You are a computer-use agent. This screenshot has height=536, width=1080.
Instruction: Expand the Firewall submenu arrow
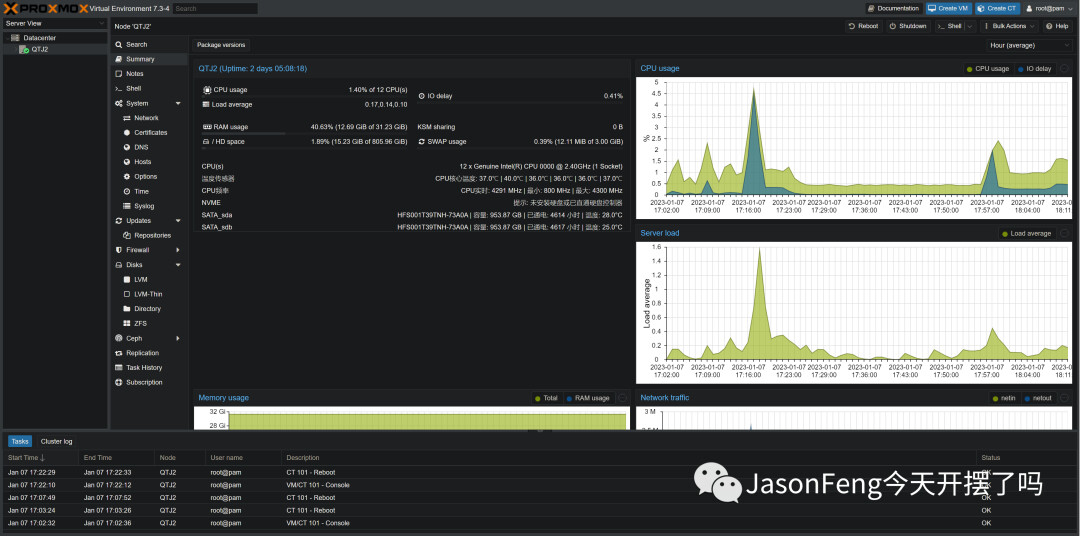(x=178, y=250)
